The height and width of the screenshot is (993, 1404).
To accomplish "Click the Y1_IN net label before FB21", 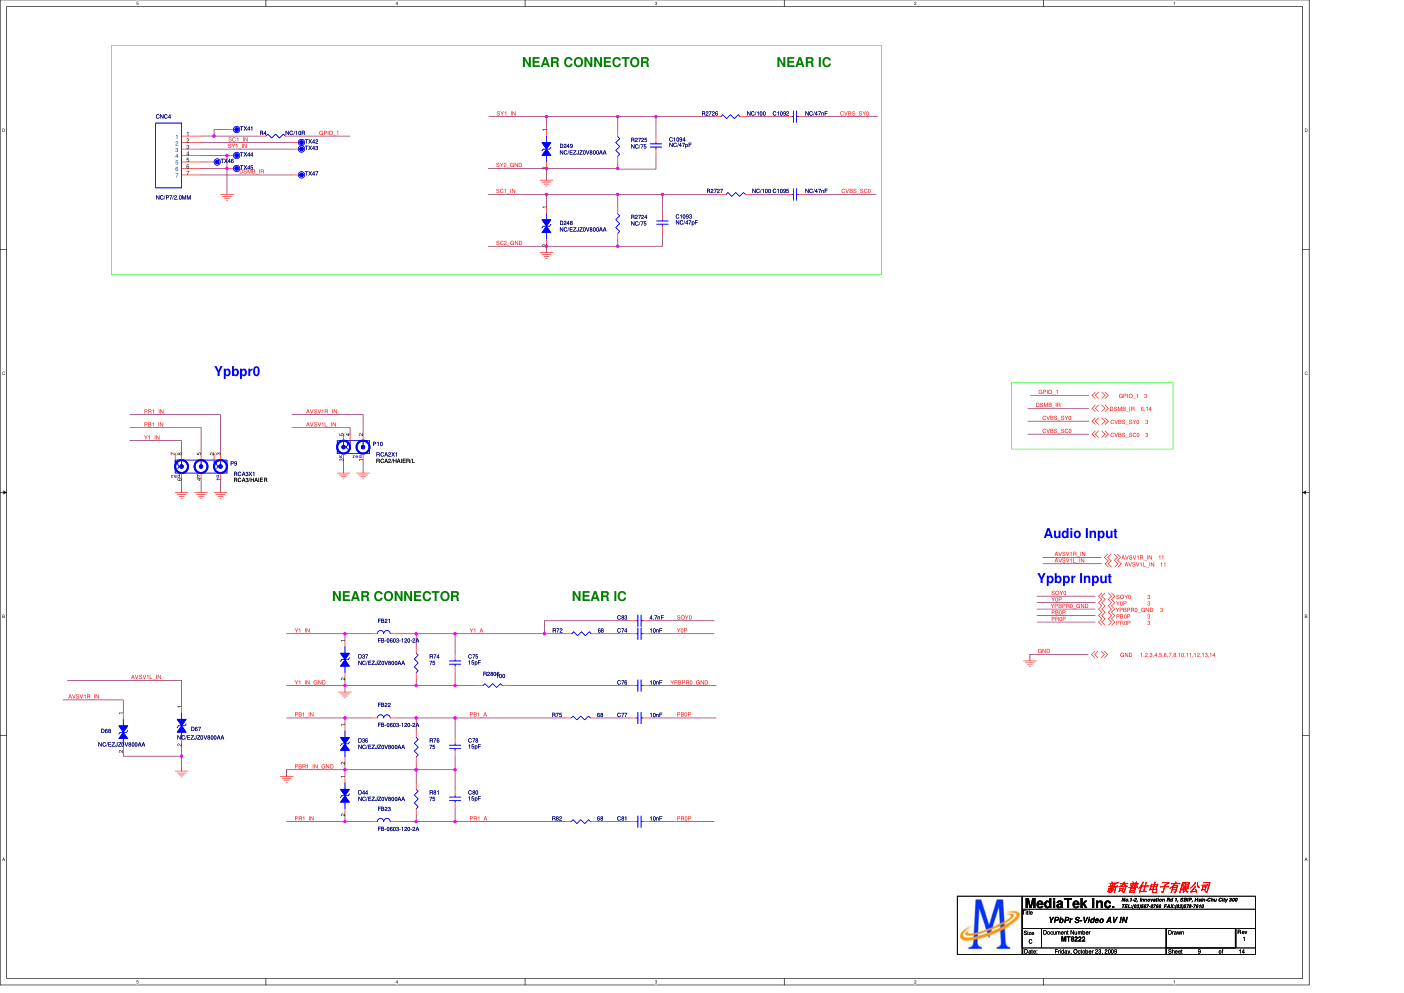I will [303, 631].
